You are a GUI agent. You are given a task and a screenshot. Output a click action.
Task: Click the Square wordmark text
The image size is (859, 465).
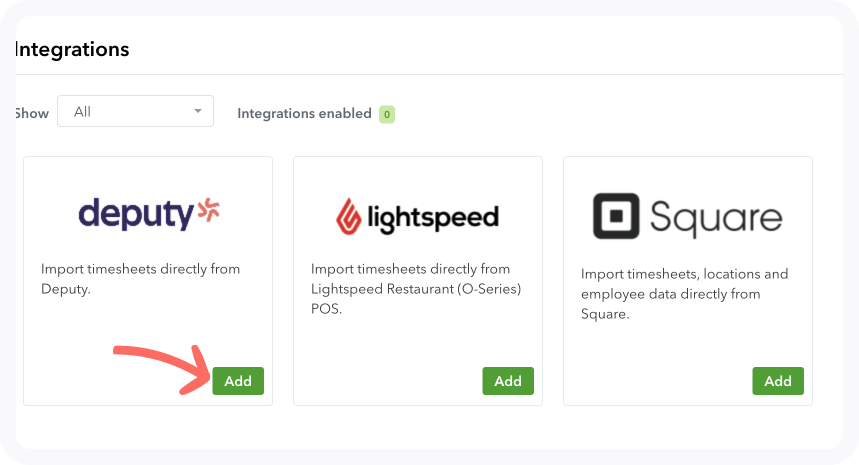pyautogui.click(x=716, y=216)
